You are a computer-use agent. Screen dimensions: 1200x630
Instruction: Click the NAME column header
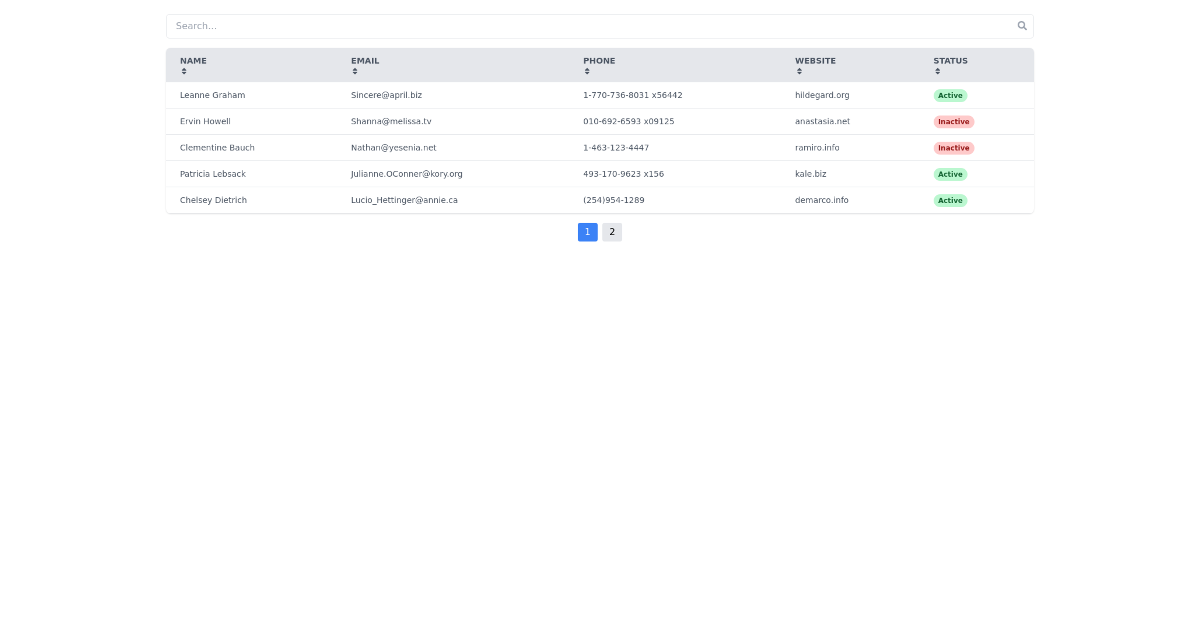coord(193,61)
